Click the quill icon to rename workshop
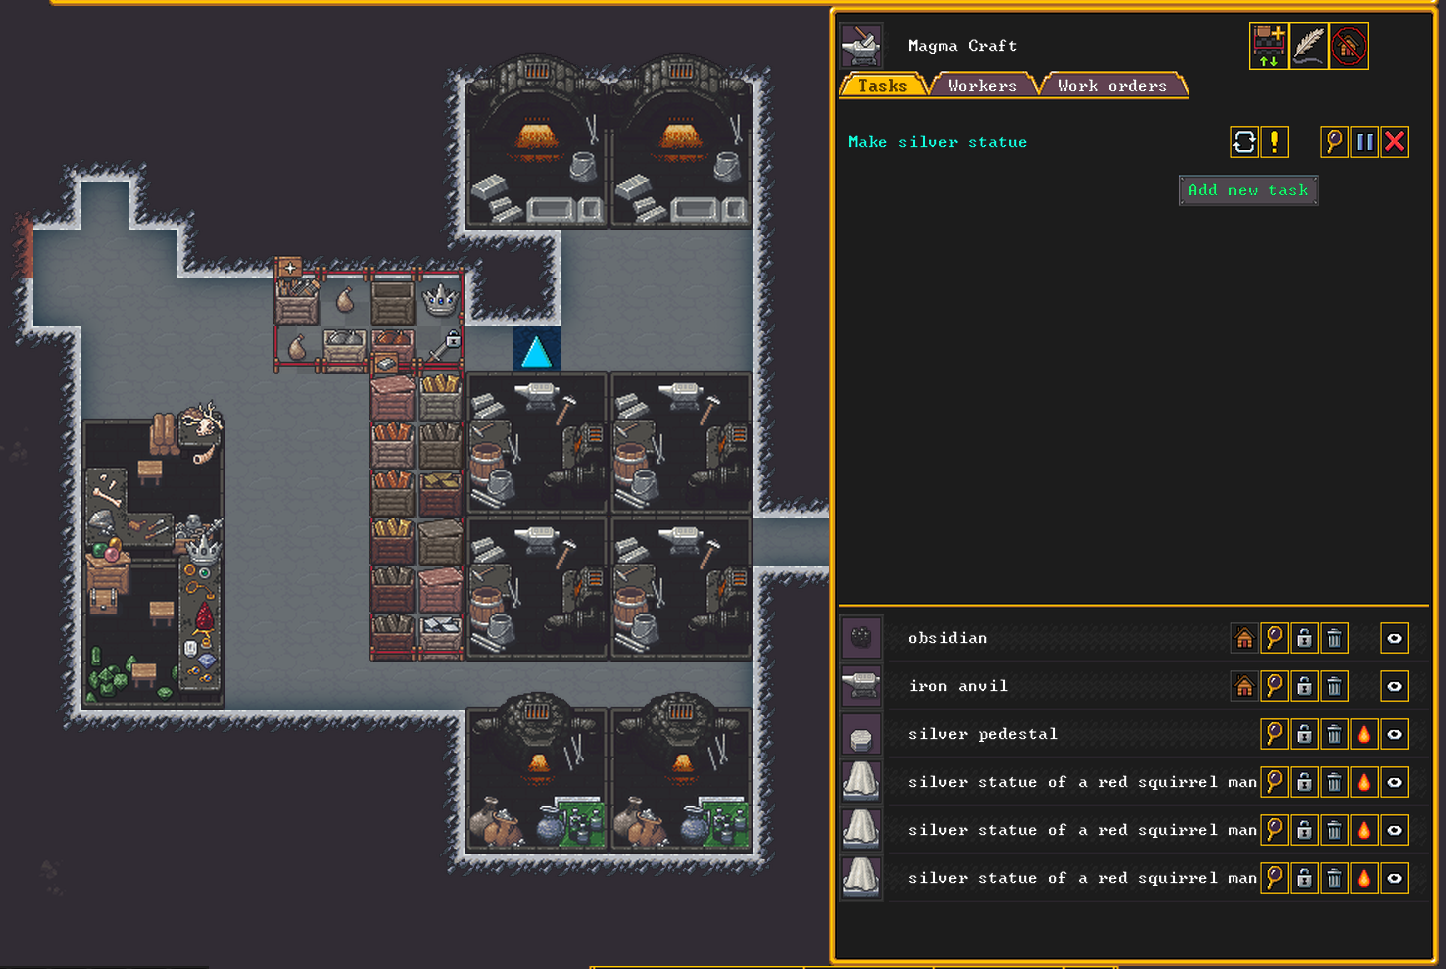This screenshot has width=1446, height=969. pos(1309,46)
